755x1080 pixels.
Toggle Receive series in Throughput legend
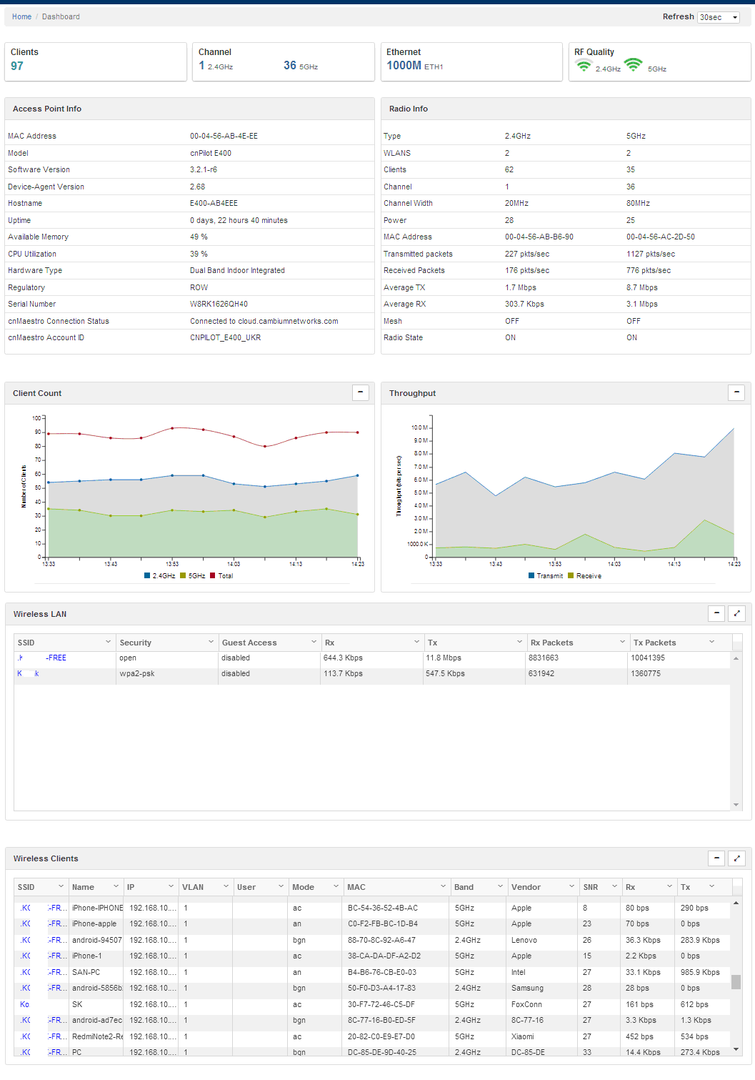pyautogui.click(x=584, y=575)
